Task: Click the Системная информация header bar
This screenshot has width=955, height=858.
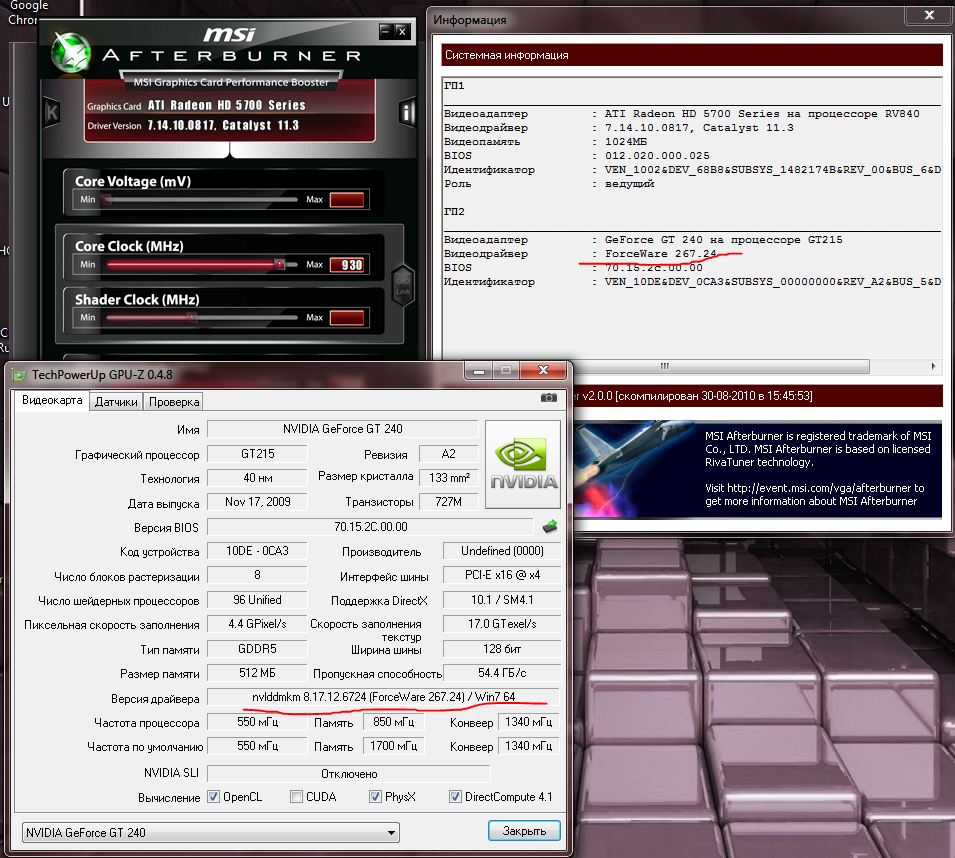Action: coord(692,55)
